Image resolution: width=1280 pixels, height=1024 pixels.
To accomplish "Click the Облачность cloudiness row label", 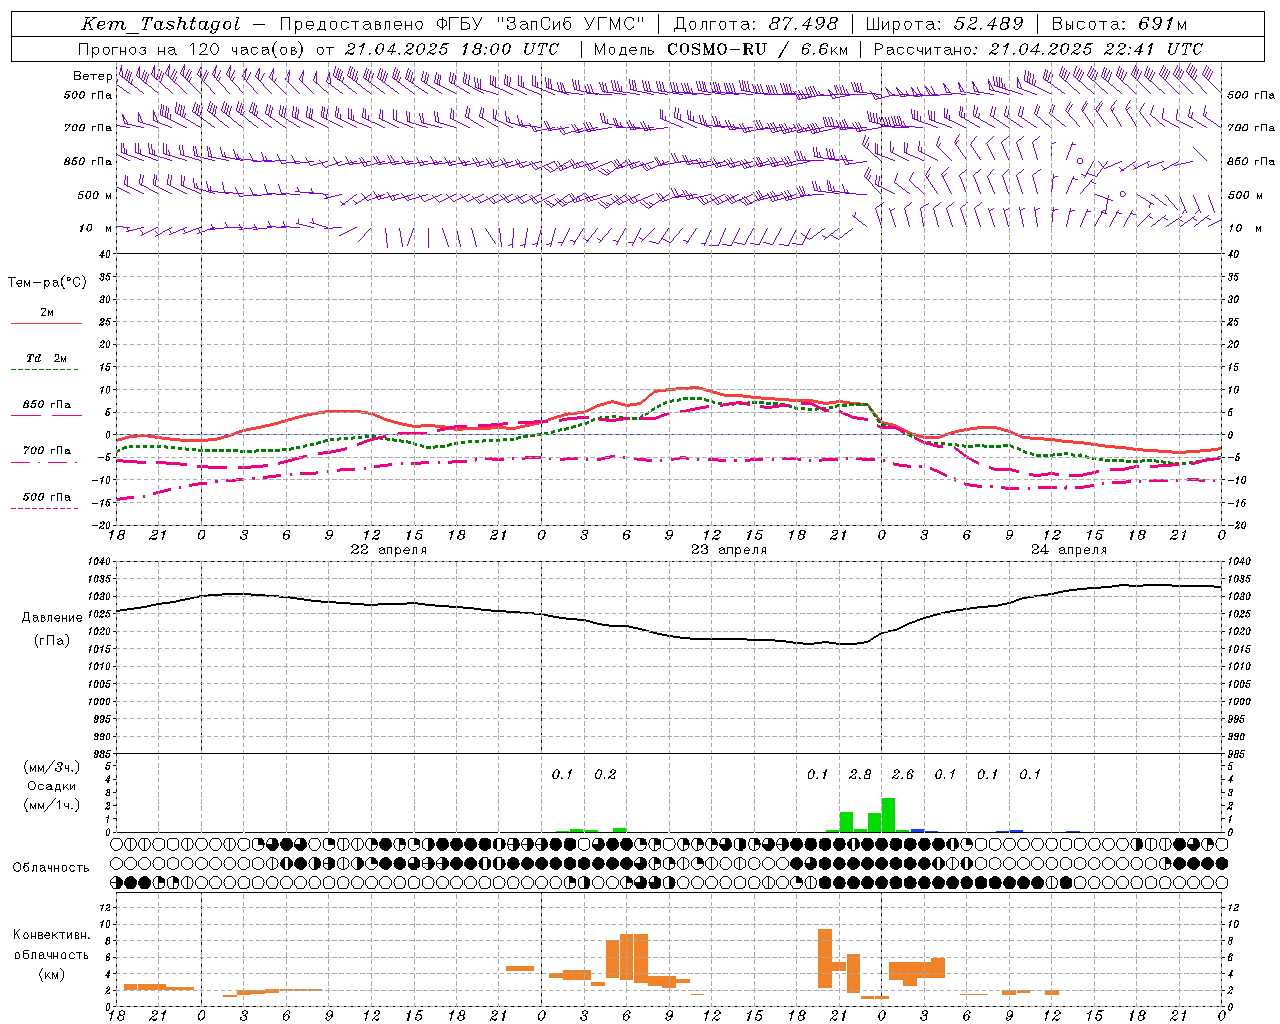I will (51, 867).
